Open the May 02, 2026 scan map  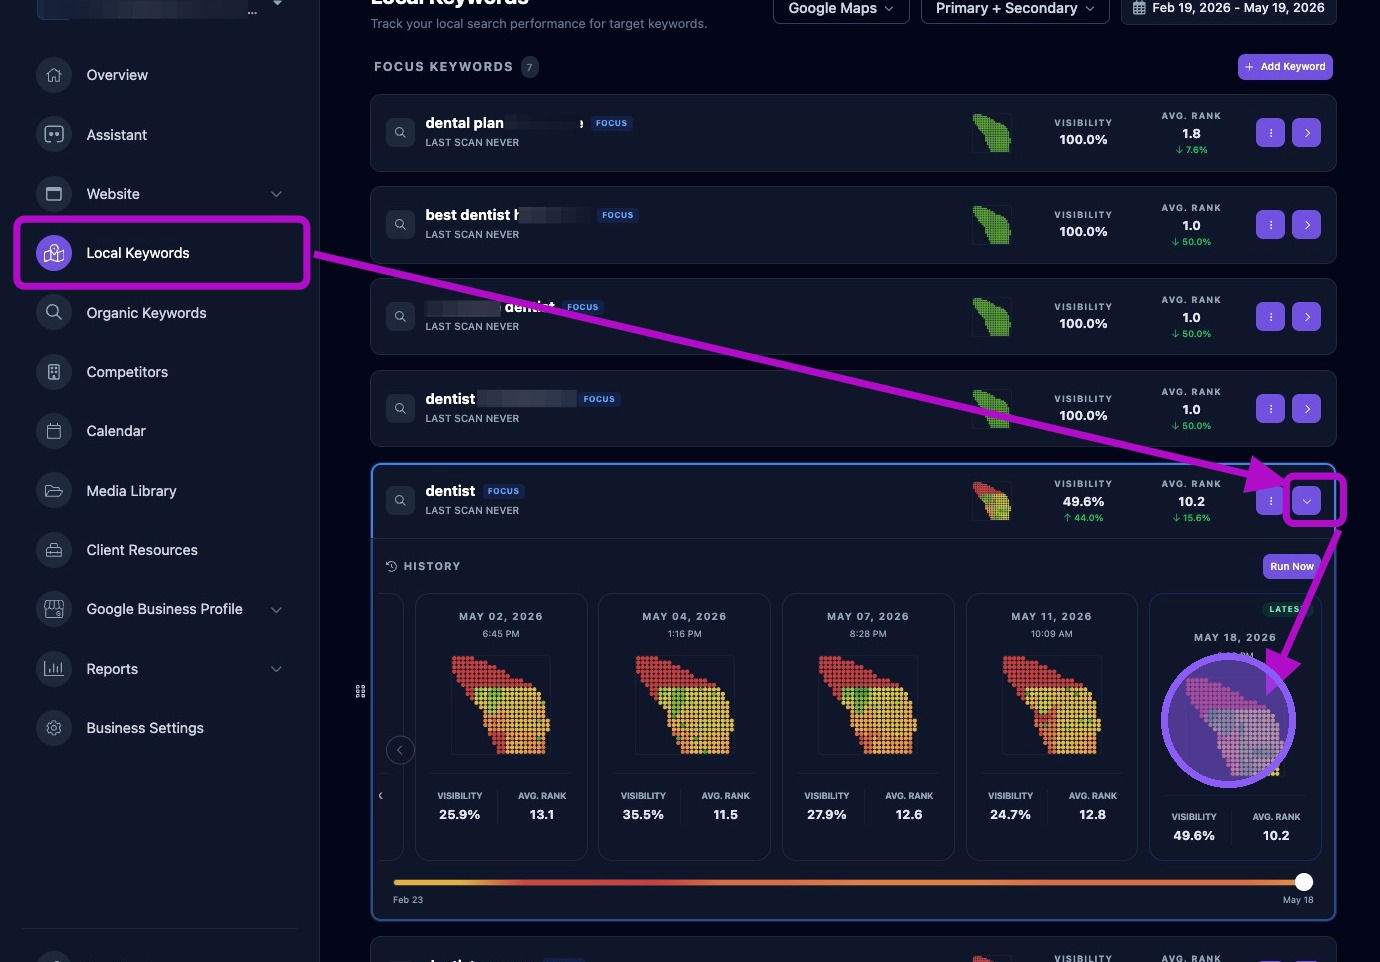click(501, 705)
